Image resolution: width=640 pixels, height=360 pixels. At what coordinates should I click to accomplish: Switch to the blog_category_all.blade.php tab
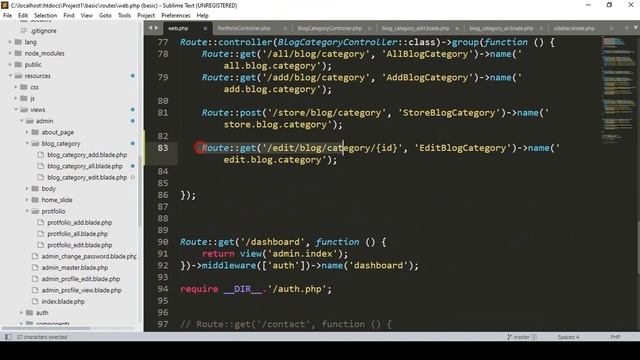pos(501,28)
